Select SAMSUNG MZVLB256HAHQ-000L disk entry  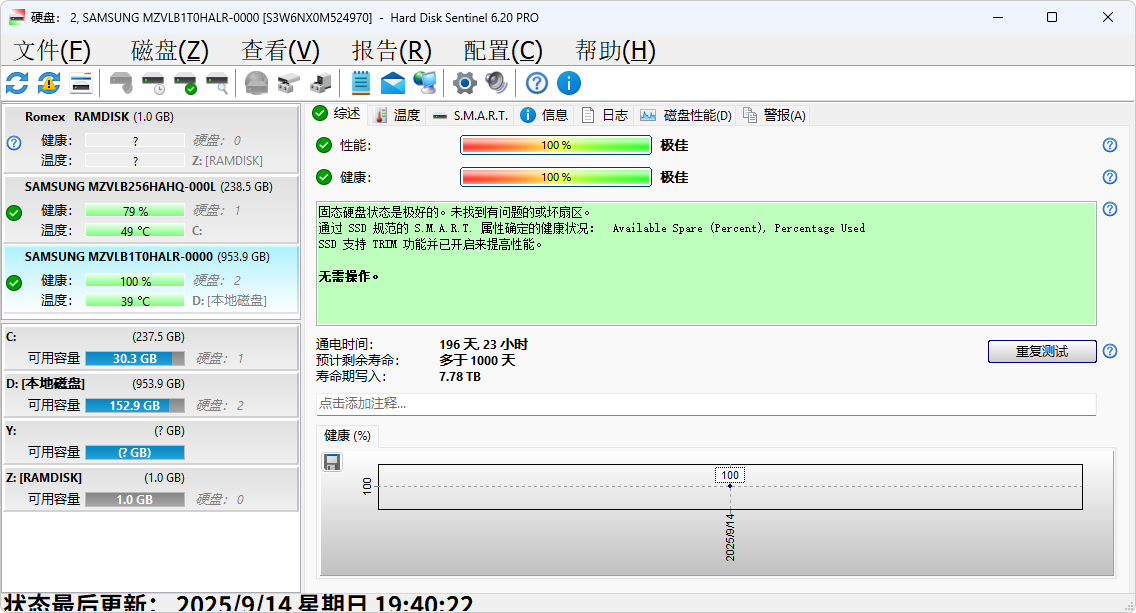(x=151, y=209)
